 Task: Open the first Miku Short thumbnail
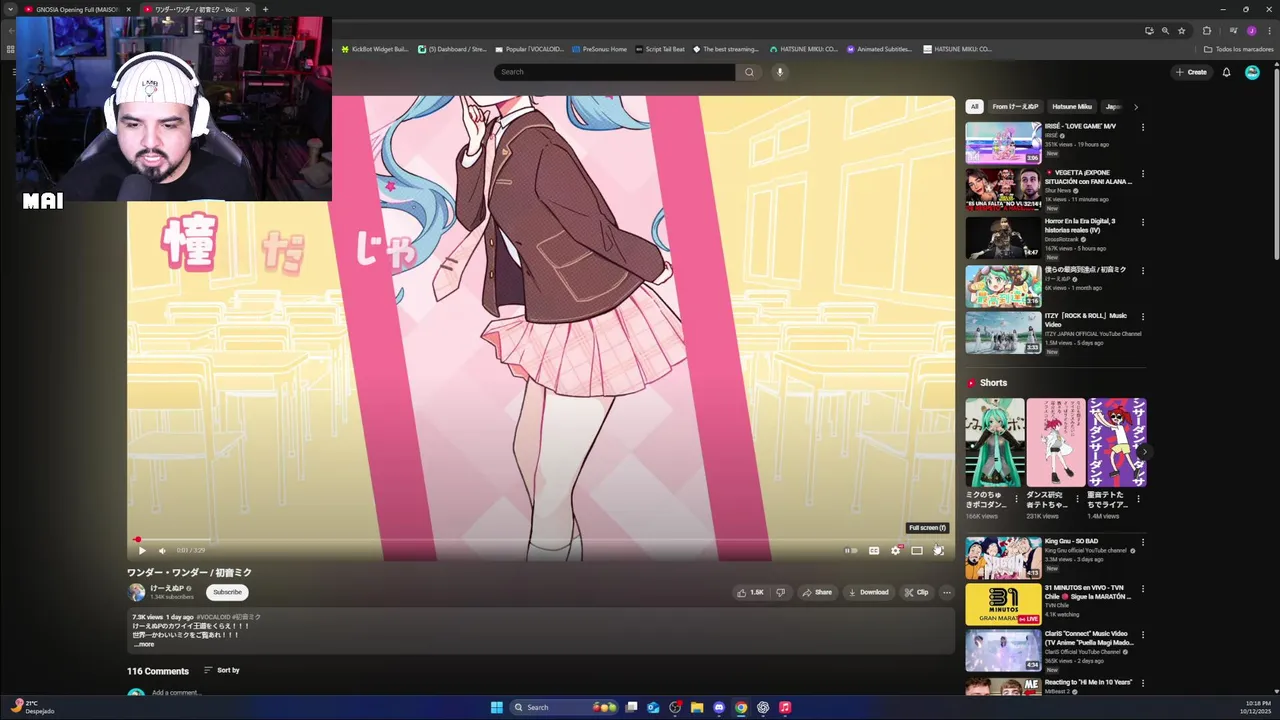point(994,442)
